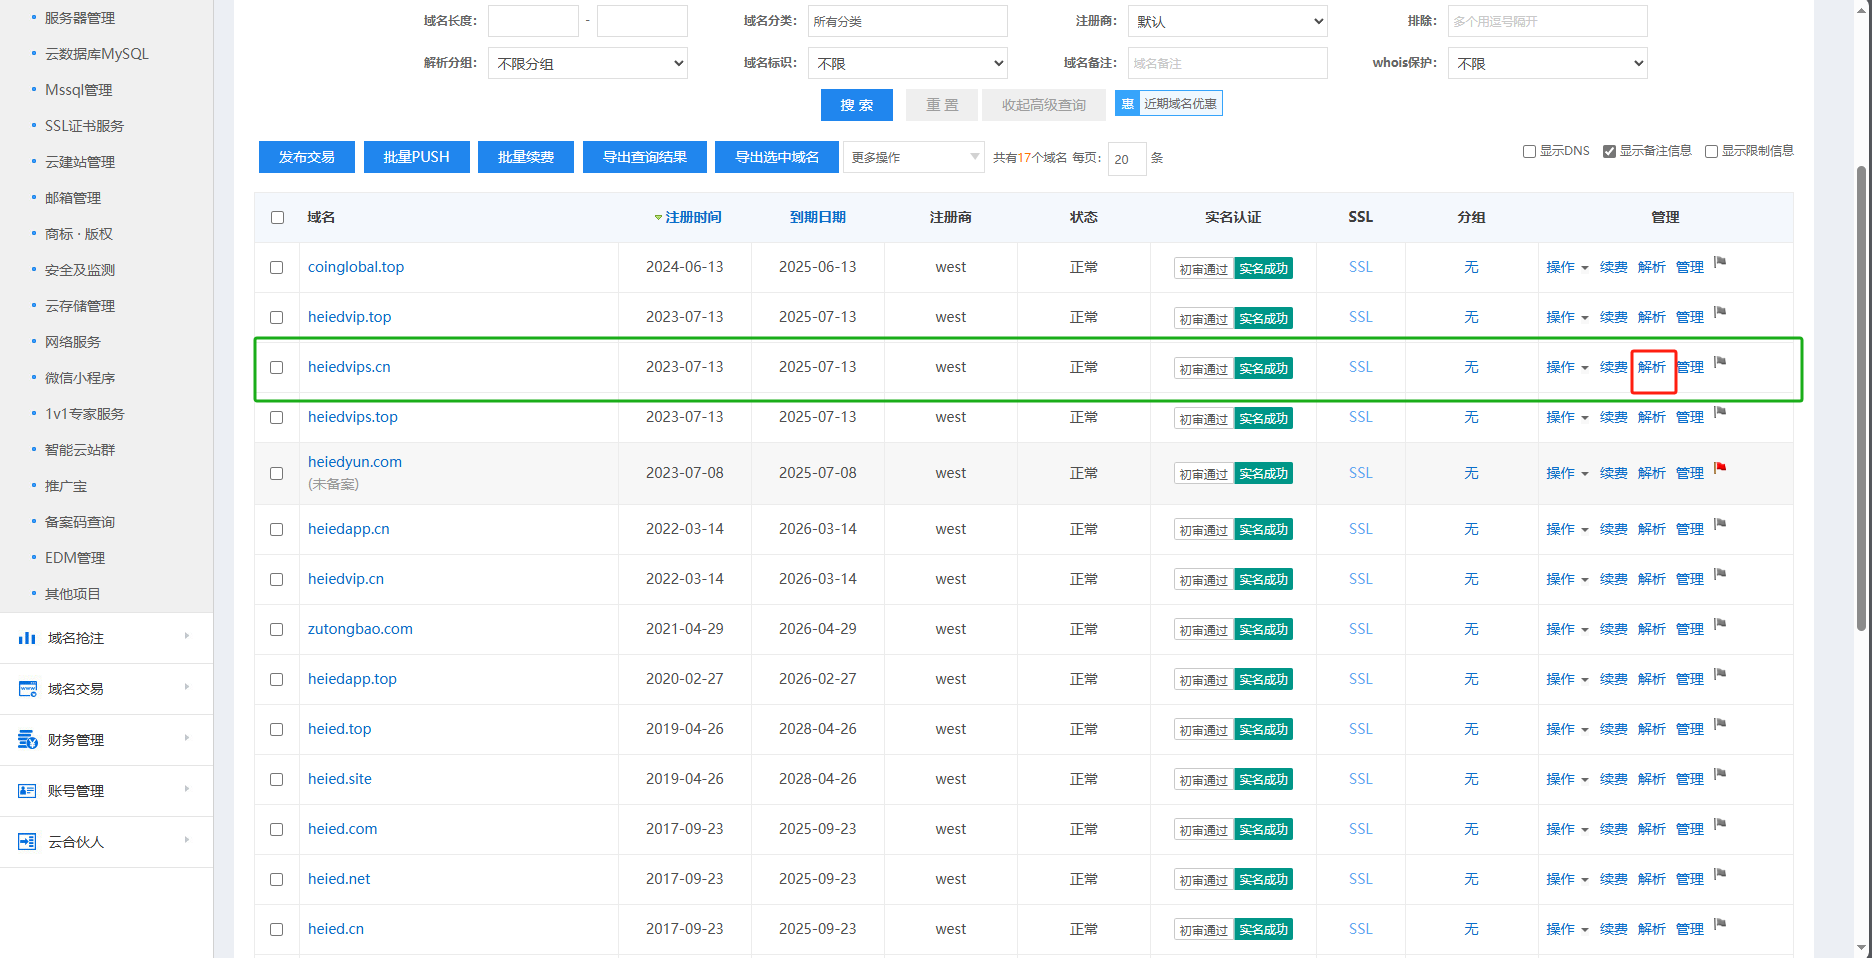Click the 账号管理 sidebar icon
This screenshot has width=1872, height=958.
pyautogui.click(x=27, y=791)
